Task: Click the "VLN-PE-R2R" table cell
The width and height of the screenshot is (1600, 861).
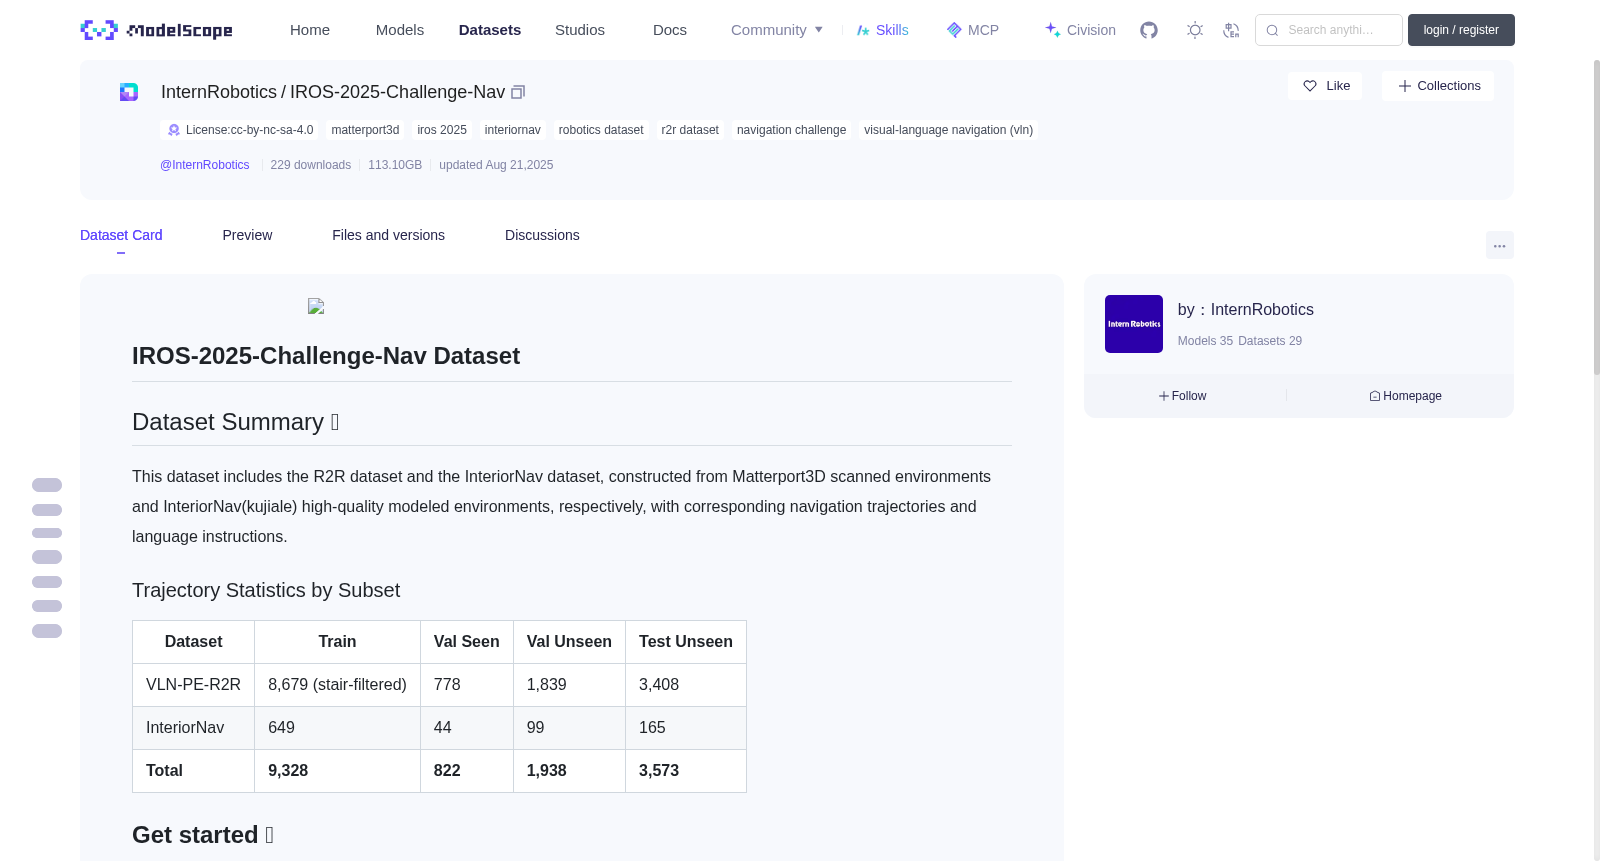Action: [x=193, y=685]
